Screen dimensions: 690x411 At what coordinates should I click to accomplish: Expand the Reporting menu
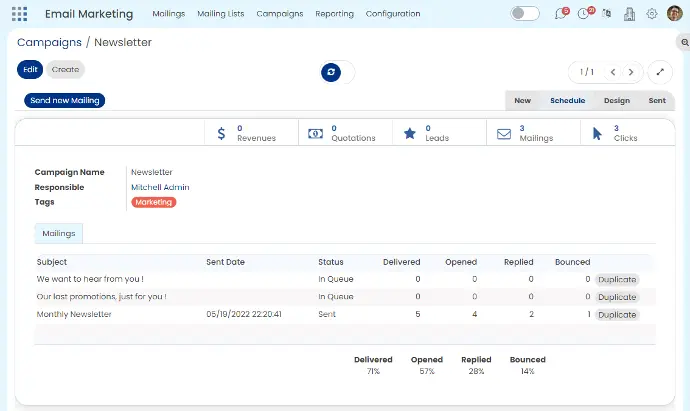[334, 14]
